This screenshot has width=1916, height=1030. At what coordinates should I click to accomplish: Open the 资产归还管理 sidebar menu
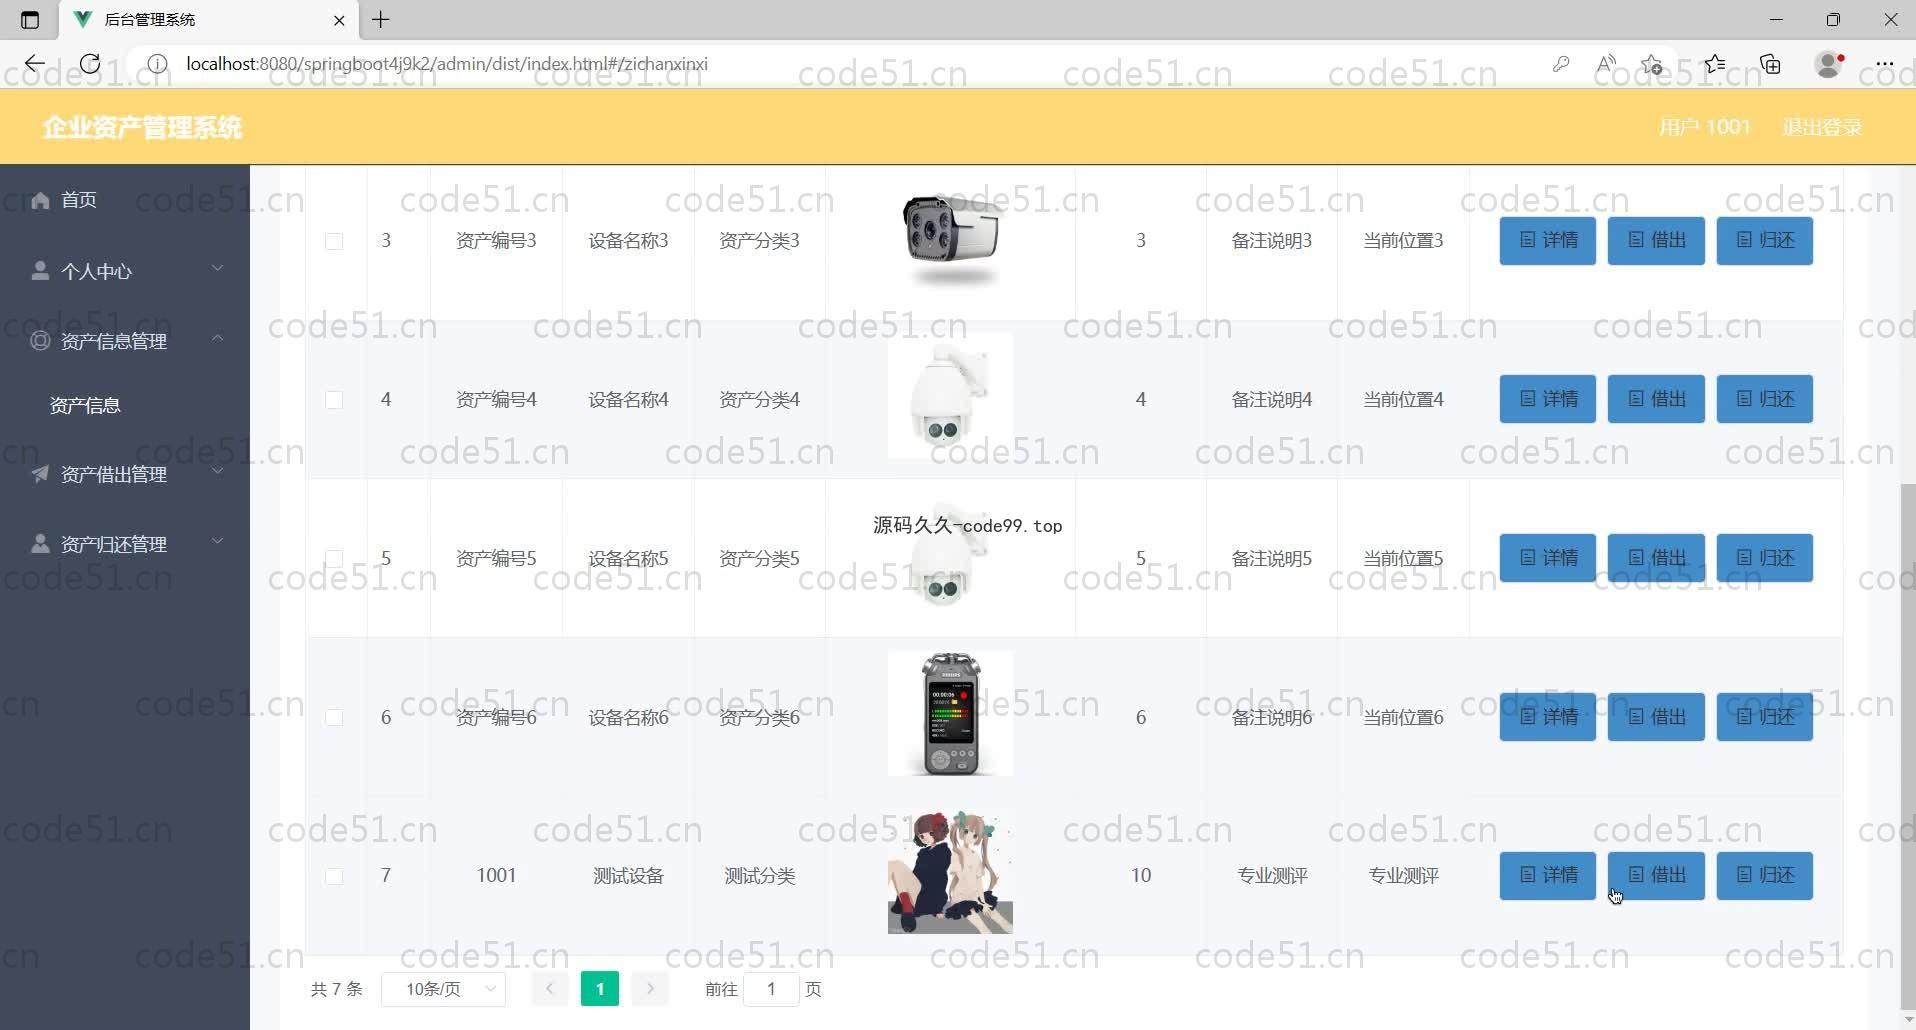pos(125,544)
